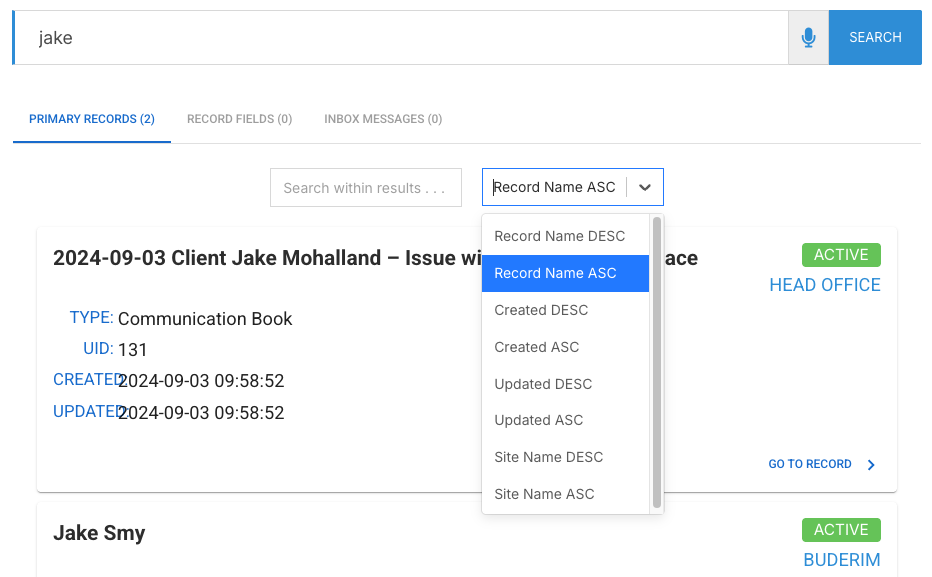Pick 'Updated ASC' from the sort list

pos(565,420)
